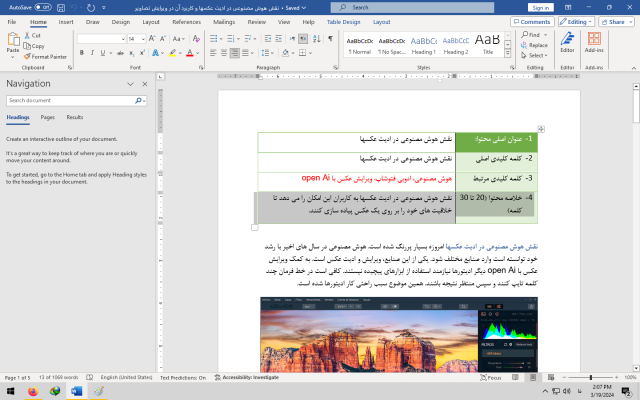Switch to the Insert tab

(x=66, y=22)
